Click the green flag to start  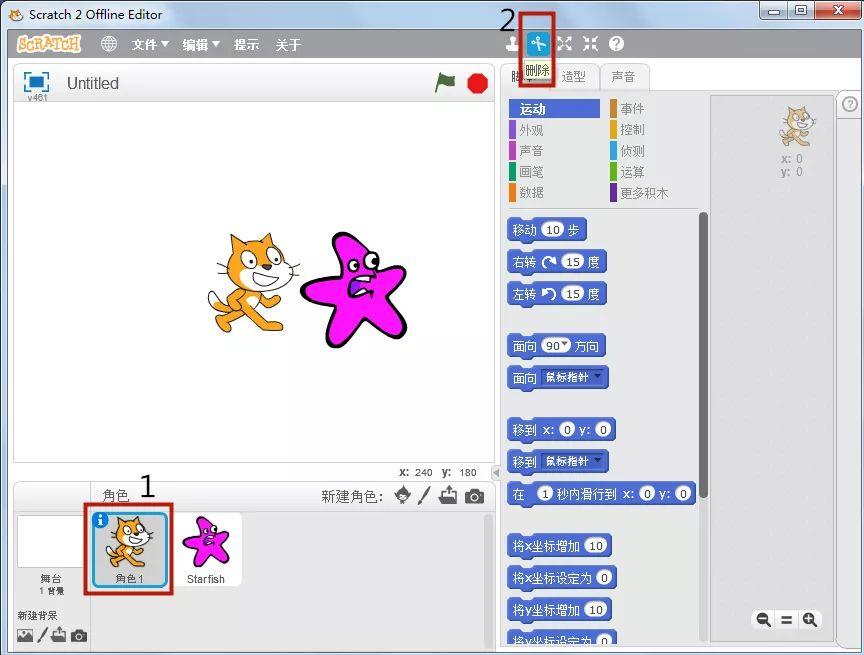[445, 83]
